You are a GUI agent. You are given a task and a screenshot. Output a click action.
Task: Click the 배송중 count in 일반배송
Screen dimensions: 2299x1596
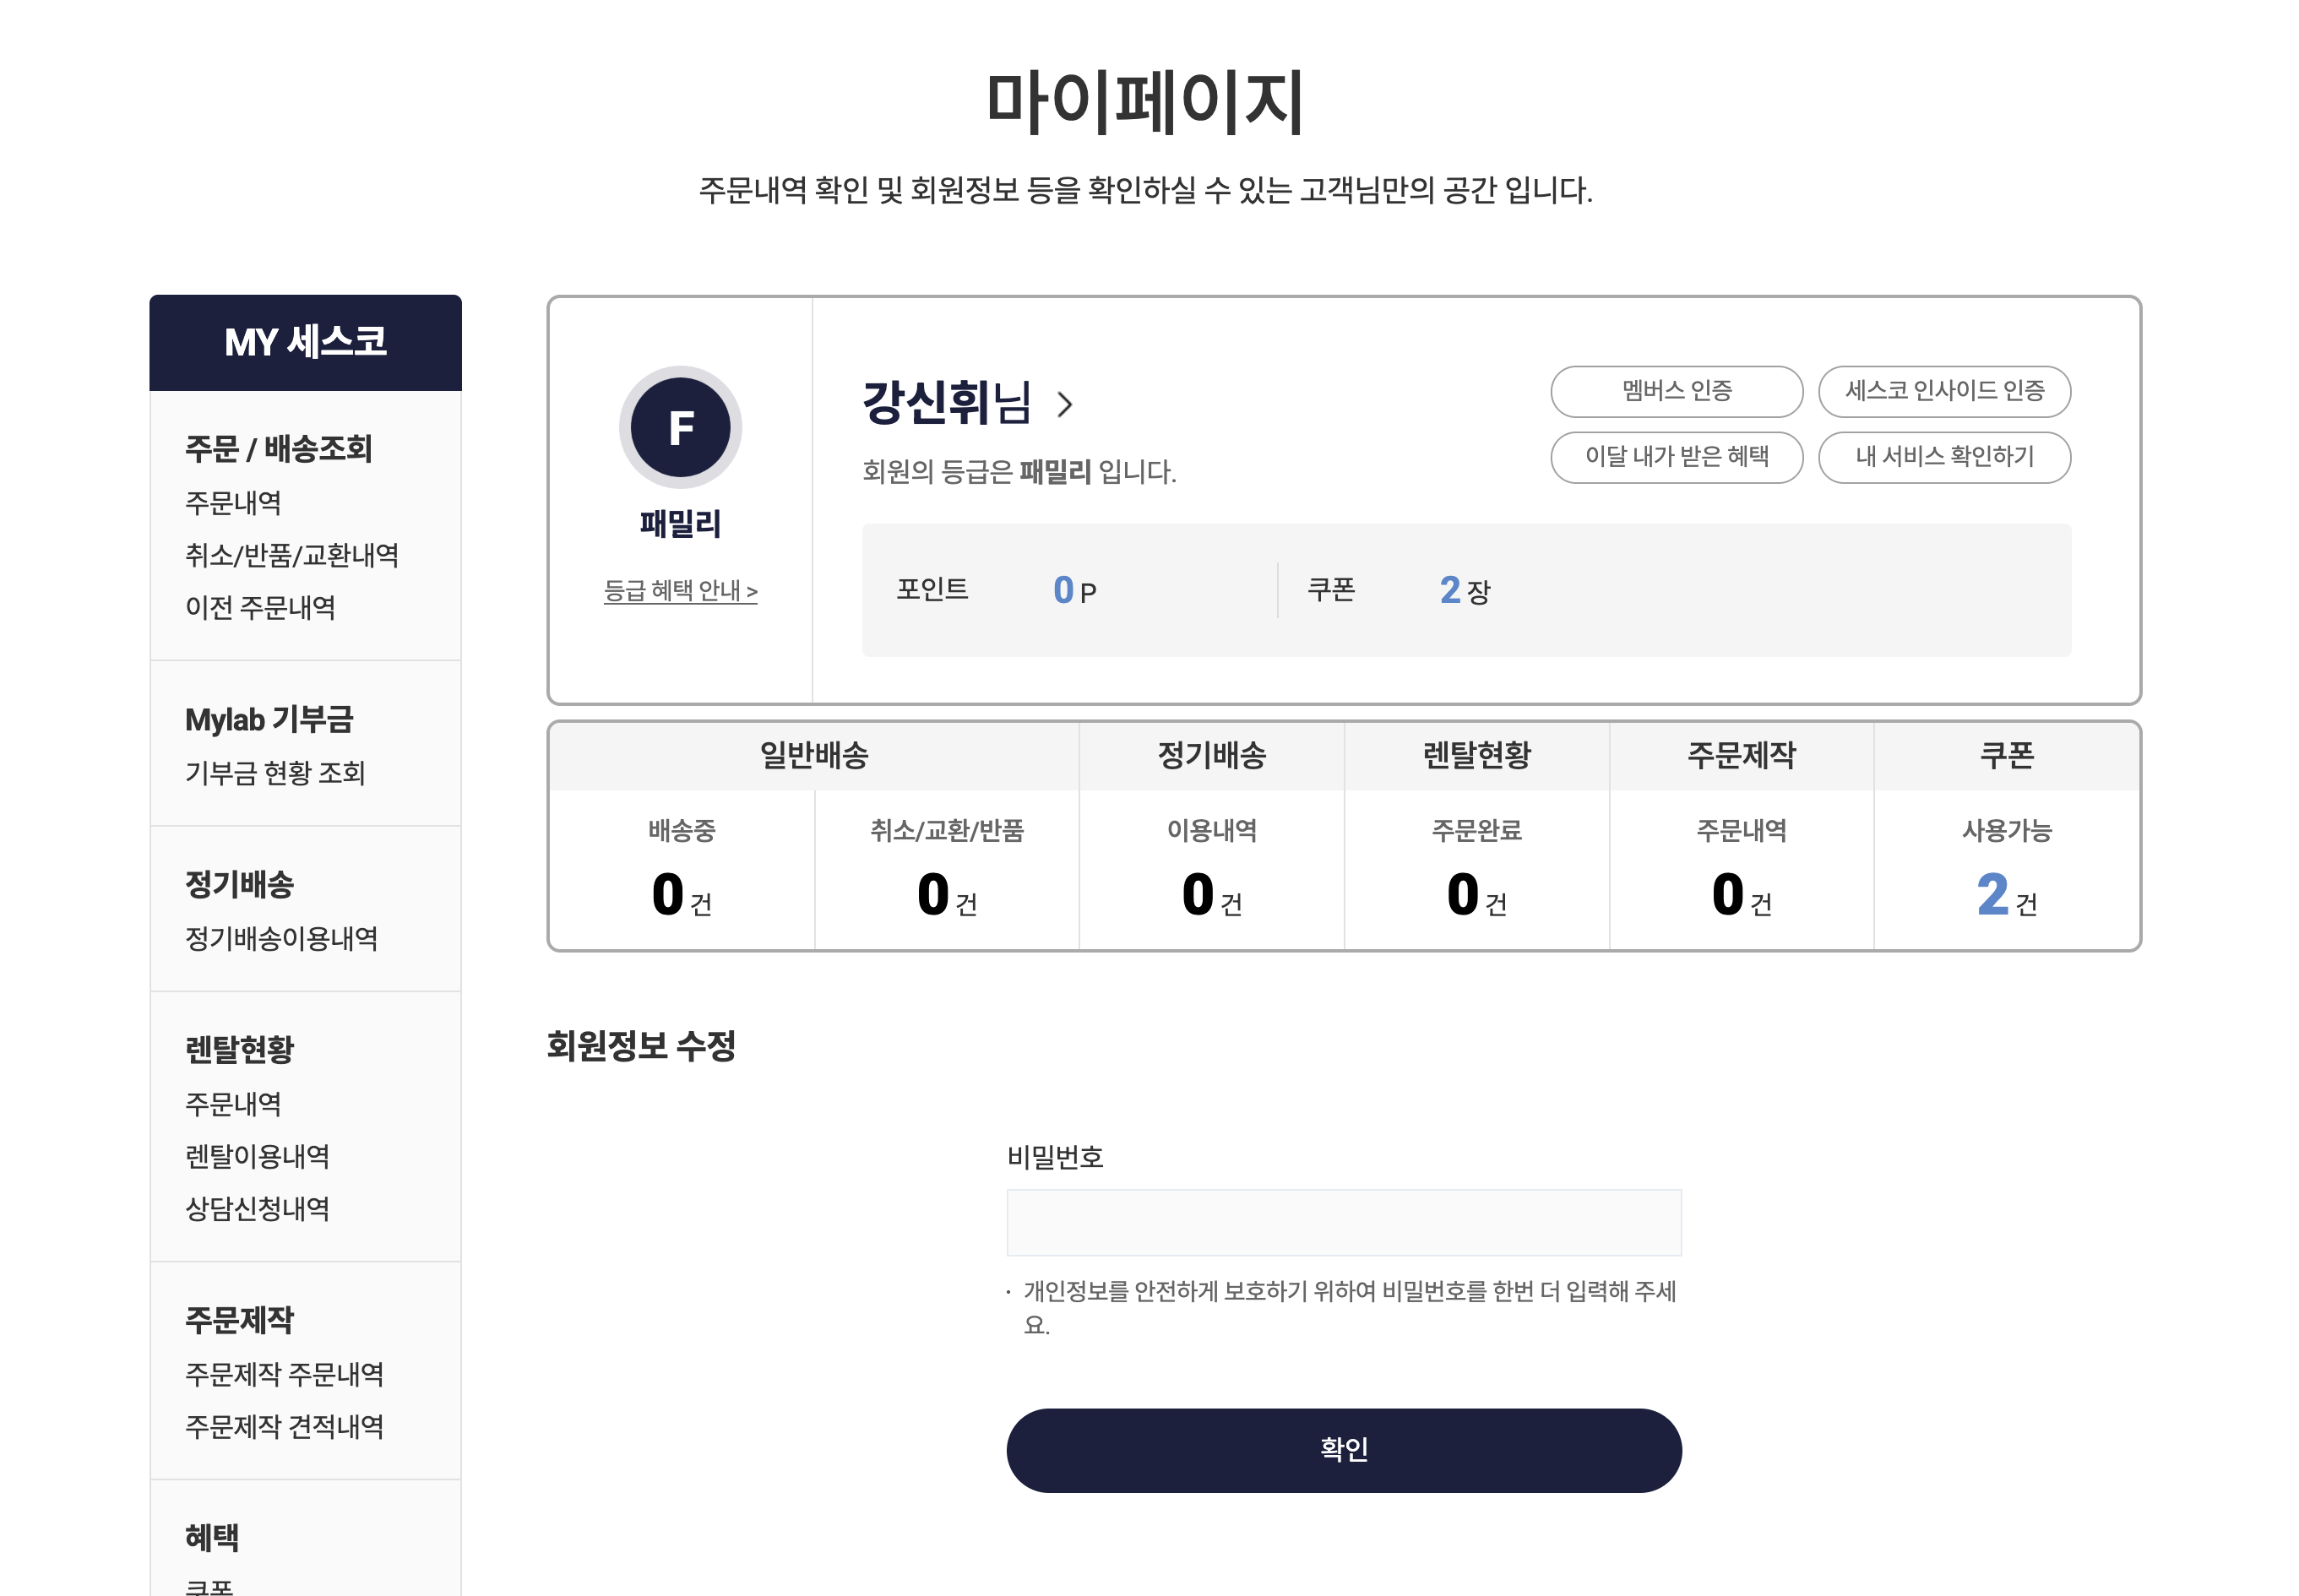click(x=669, y=894)
